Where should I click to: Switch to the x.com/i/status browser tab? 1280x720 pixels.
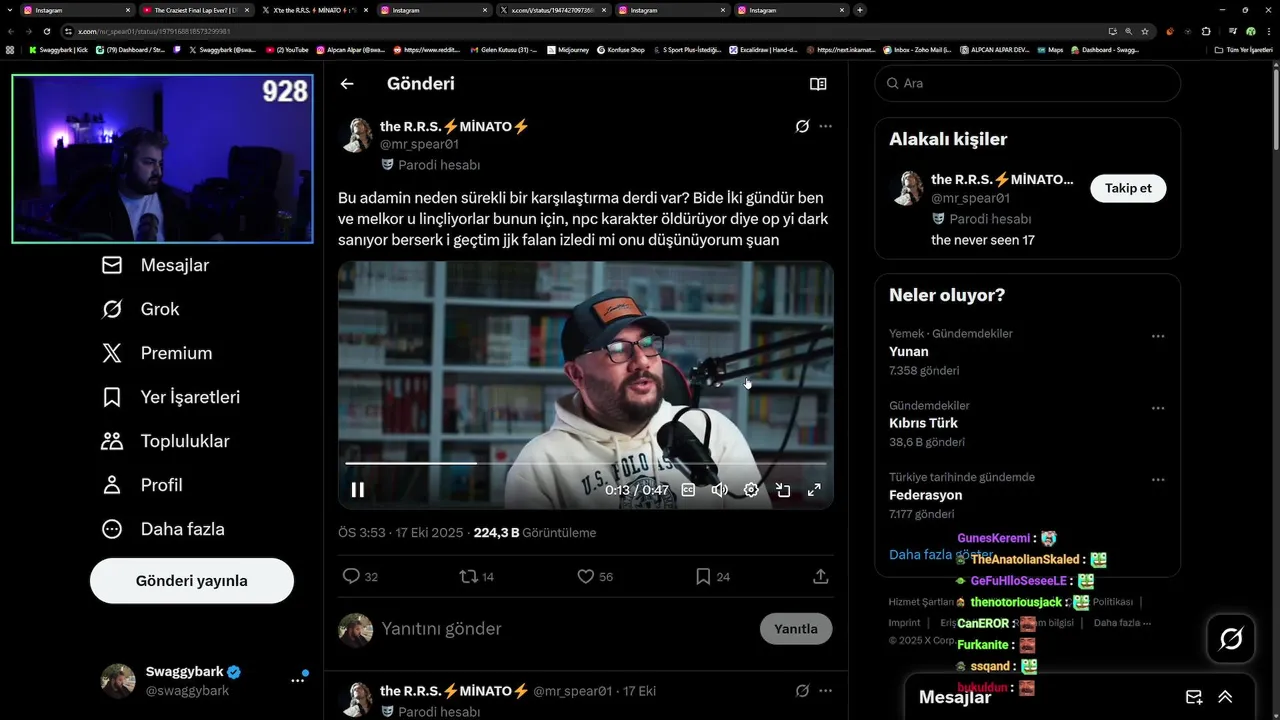[x=555, y=10]
